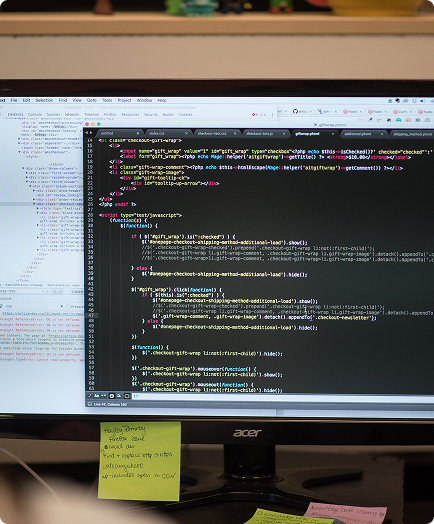
Task: Open the Sources panel in DevTools
Action: (53, 114)
